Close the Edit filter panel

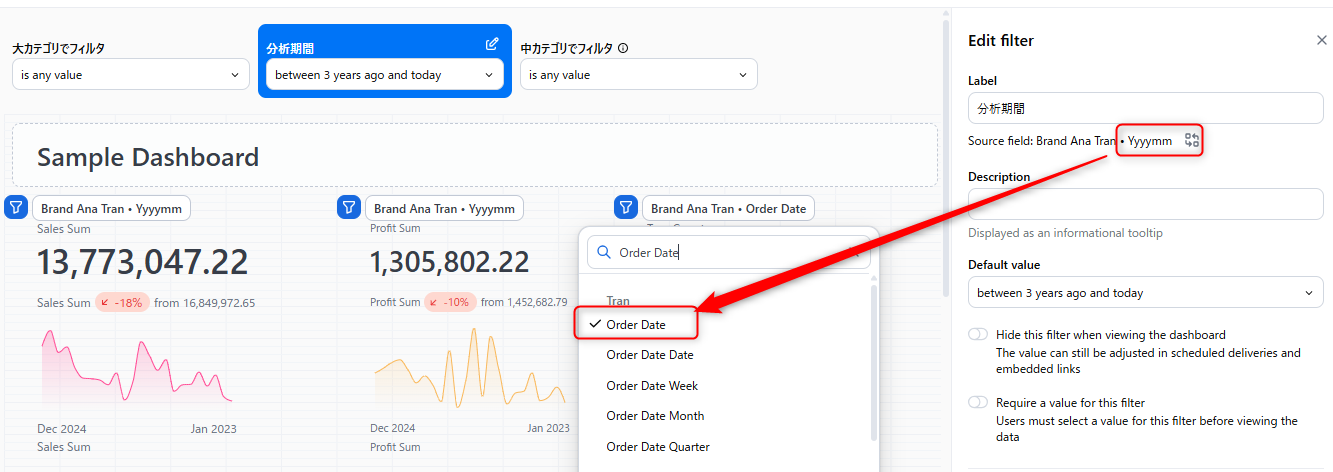click(1321, 41)
